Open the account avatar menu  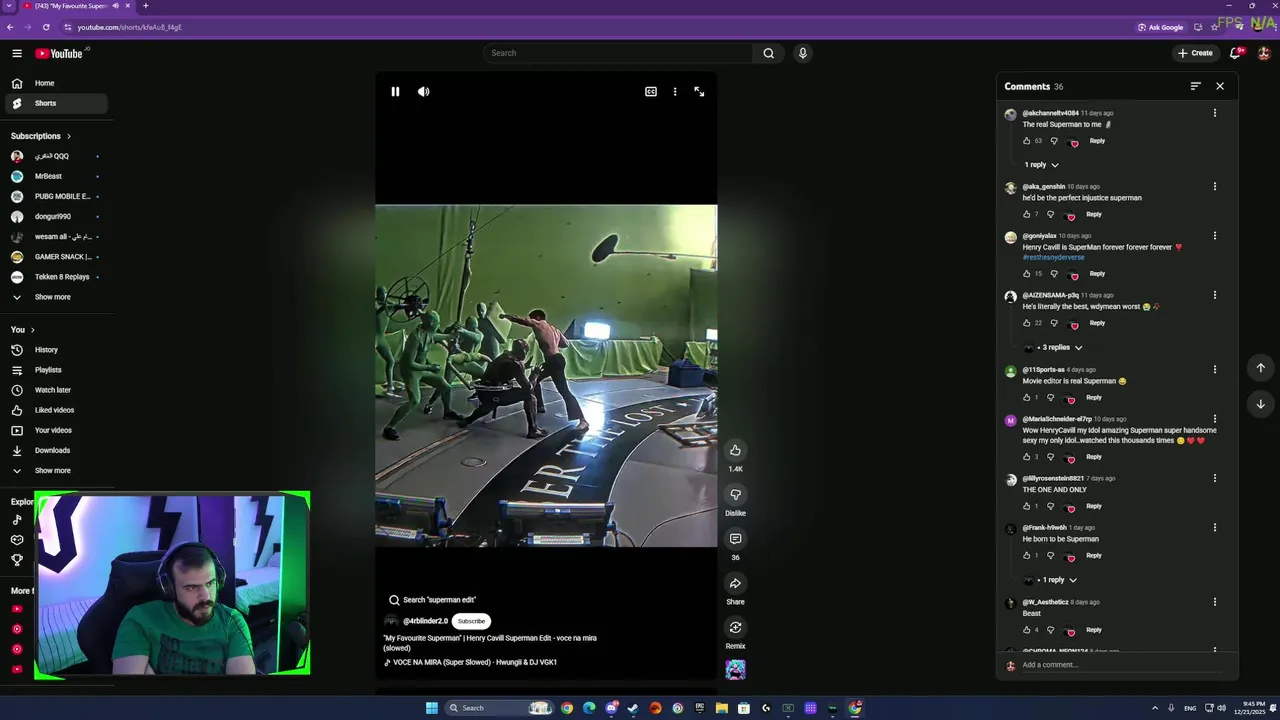click(x=1264, y=53)
